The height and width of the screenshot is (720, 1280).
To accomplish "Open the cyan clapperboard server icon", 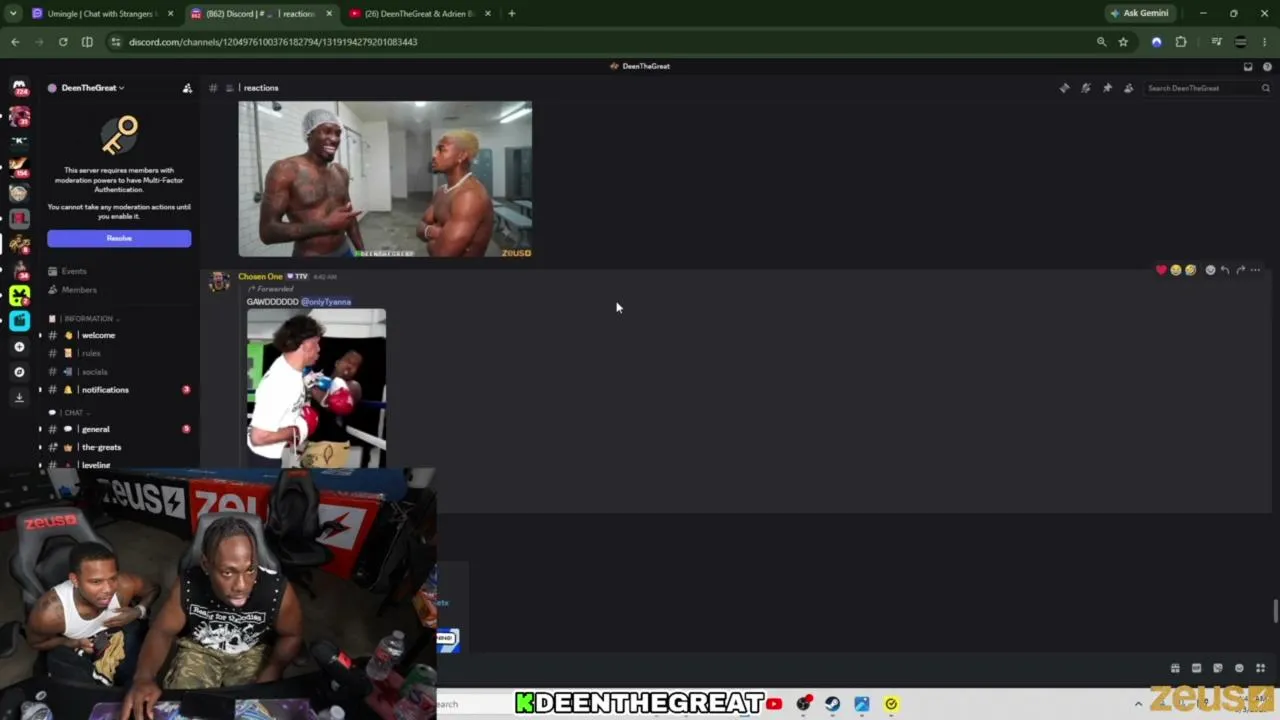I will pyautogui.click(x=19, y=320).
